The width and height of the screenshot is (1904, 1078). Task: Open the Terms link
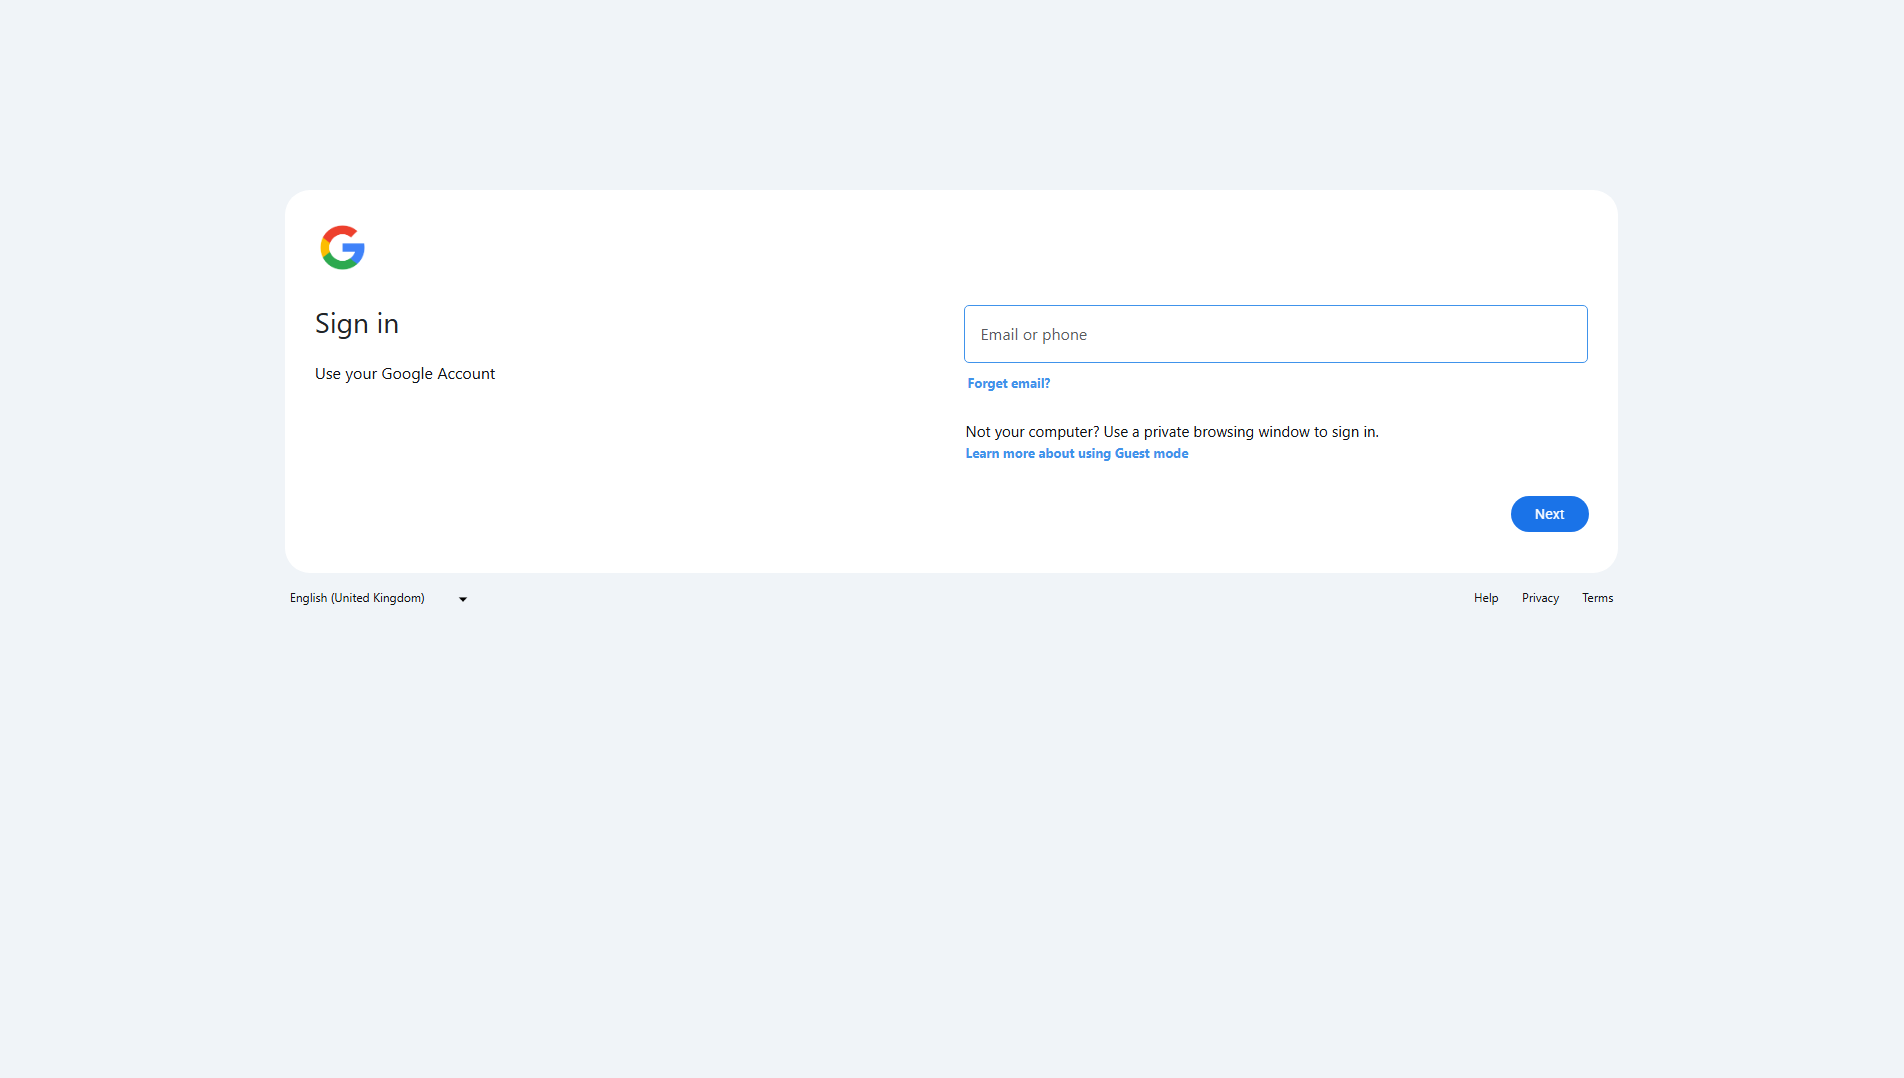tap(1597, 598)
